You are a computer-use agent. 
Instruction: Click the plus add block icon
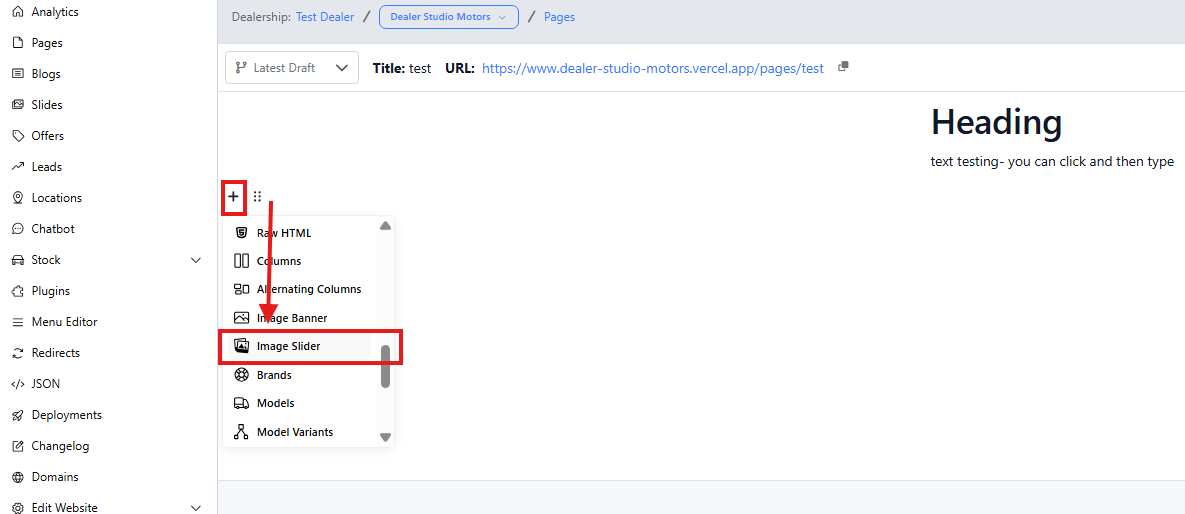tap(233, 197)
